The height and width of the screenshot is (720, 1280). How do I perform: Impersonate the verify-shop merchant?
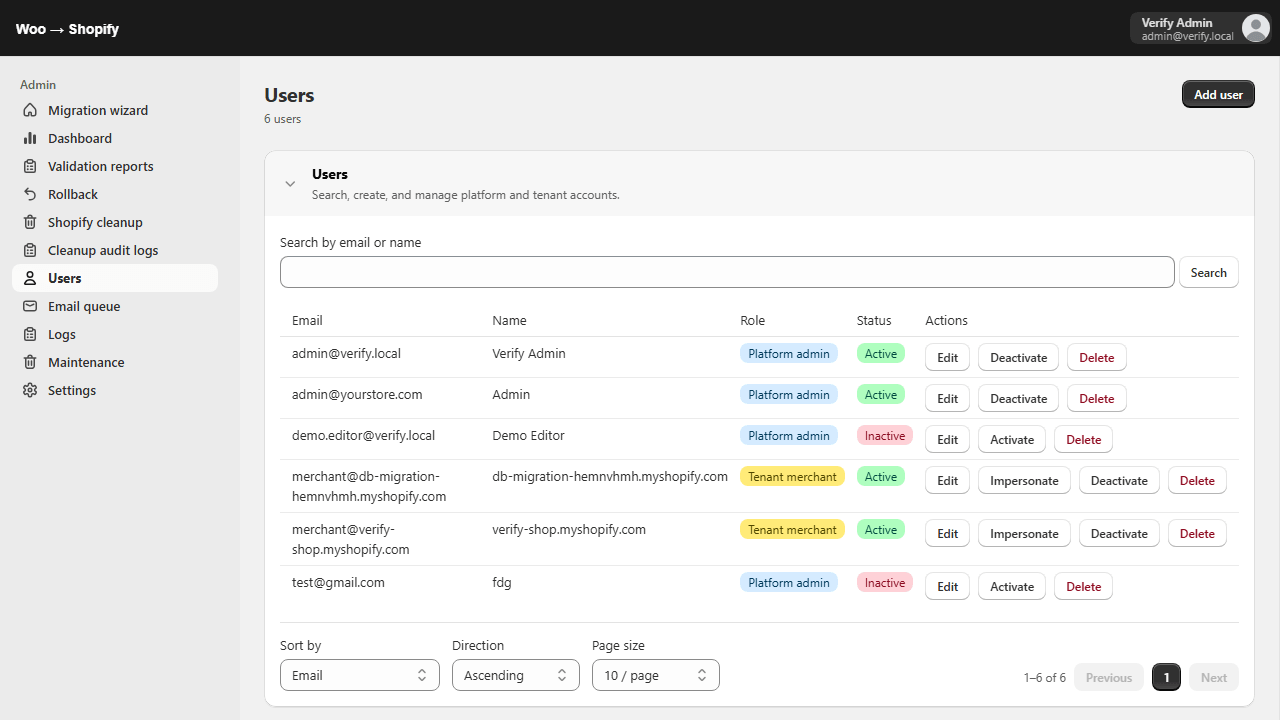pos(1024,533)
